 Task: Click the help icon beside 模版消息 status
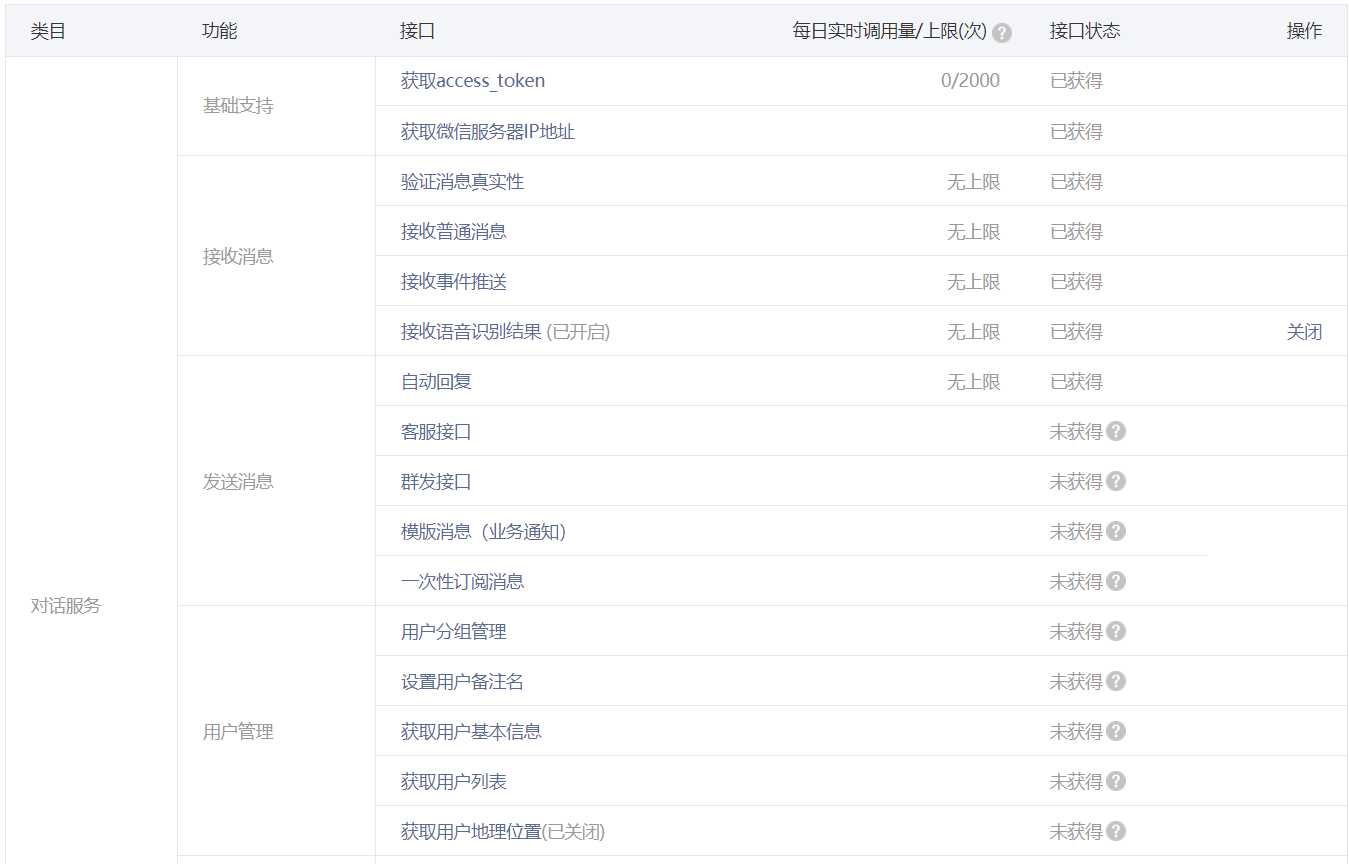(1117, 531)
